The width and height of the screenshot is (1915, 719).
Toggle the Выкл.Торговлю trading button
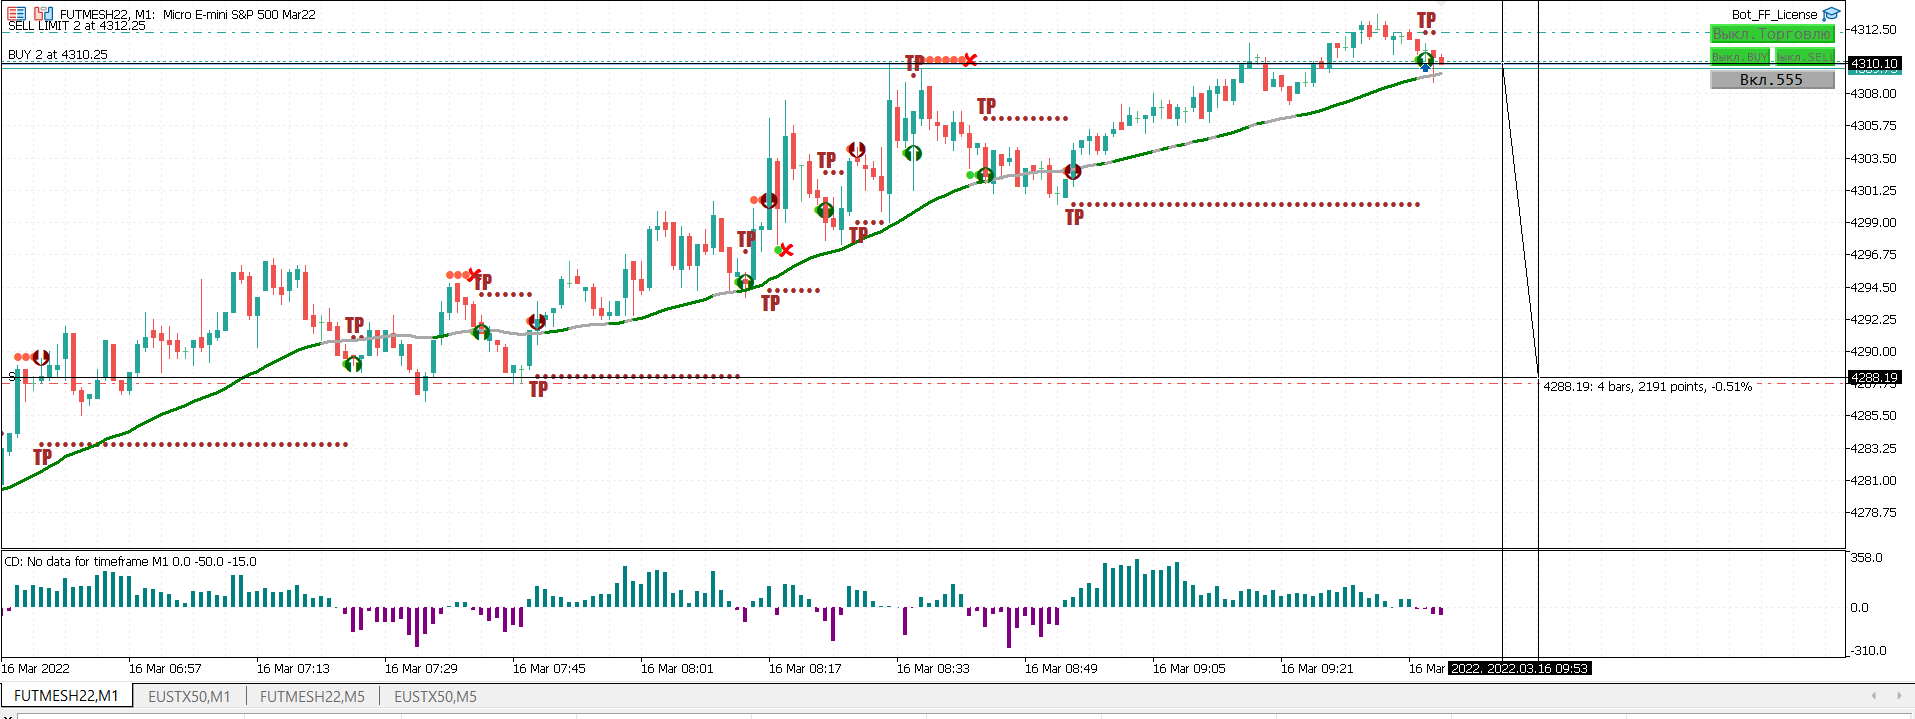click(x=1772, y=34)
